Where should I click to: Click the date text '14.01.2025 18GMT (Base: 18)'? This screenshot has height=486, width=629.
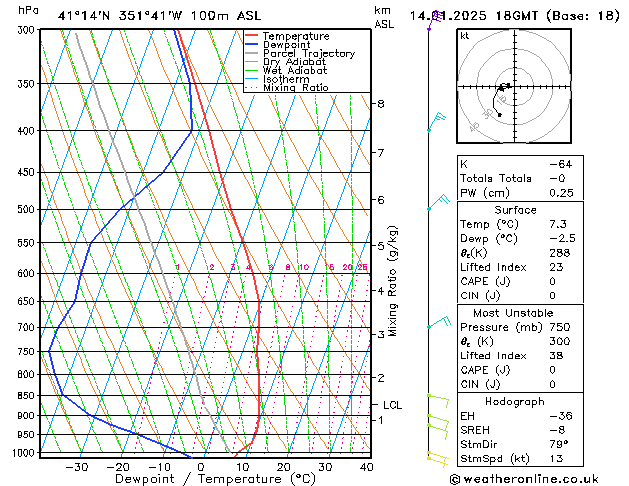(514, 16)
